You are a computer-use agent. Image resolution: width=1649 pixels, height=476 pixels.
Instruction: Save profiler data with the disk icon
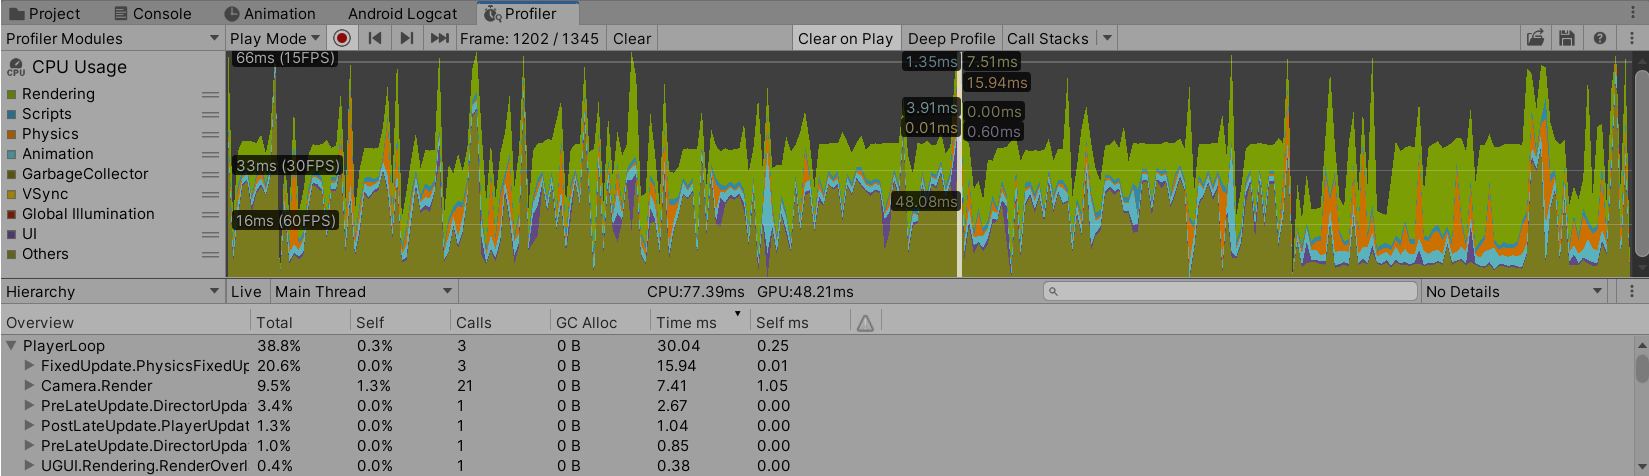click(1567, 38)
